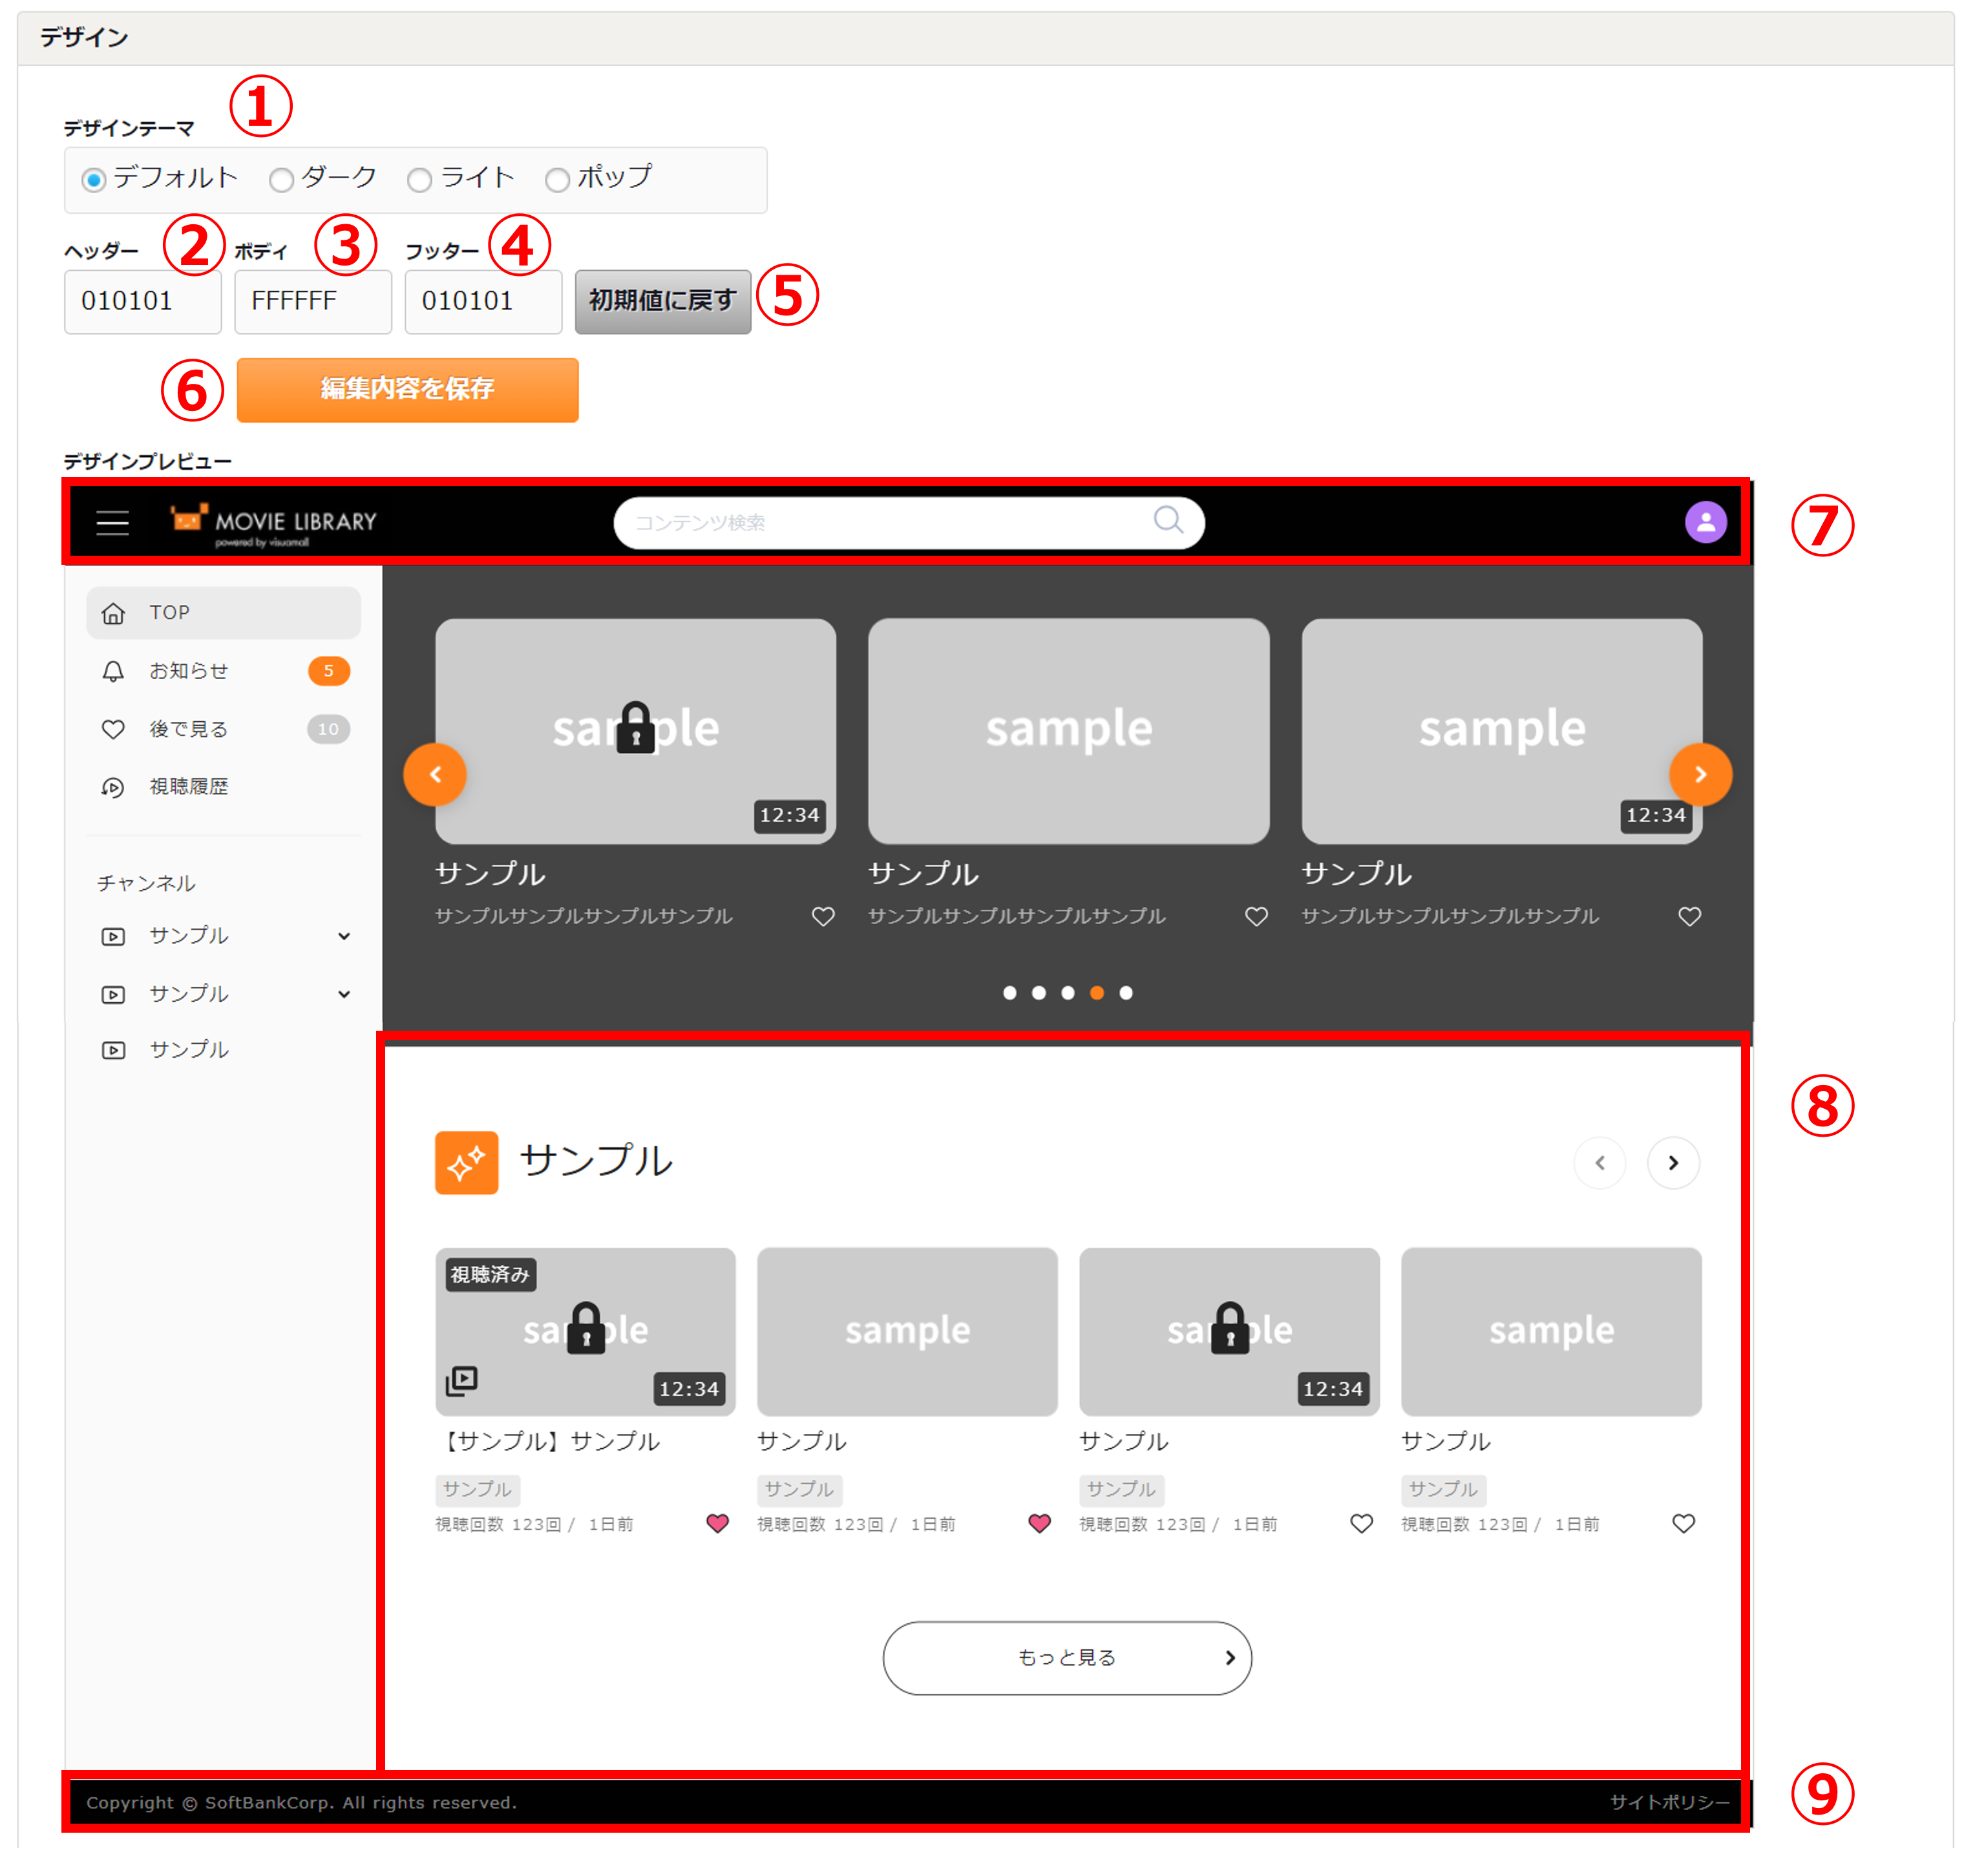Click the orange carousel previous arrow

click(x=435, y=774)
